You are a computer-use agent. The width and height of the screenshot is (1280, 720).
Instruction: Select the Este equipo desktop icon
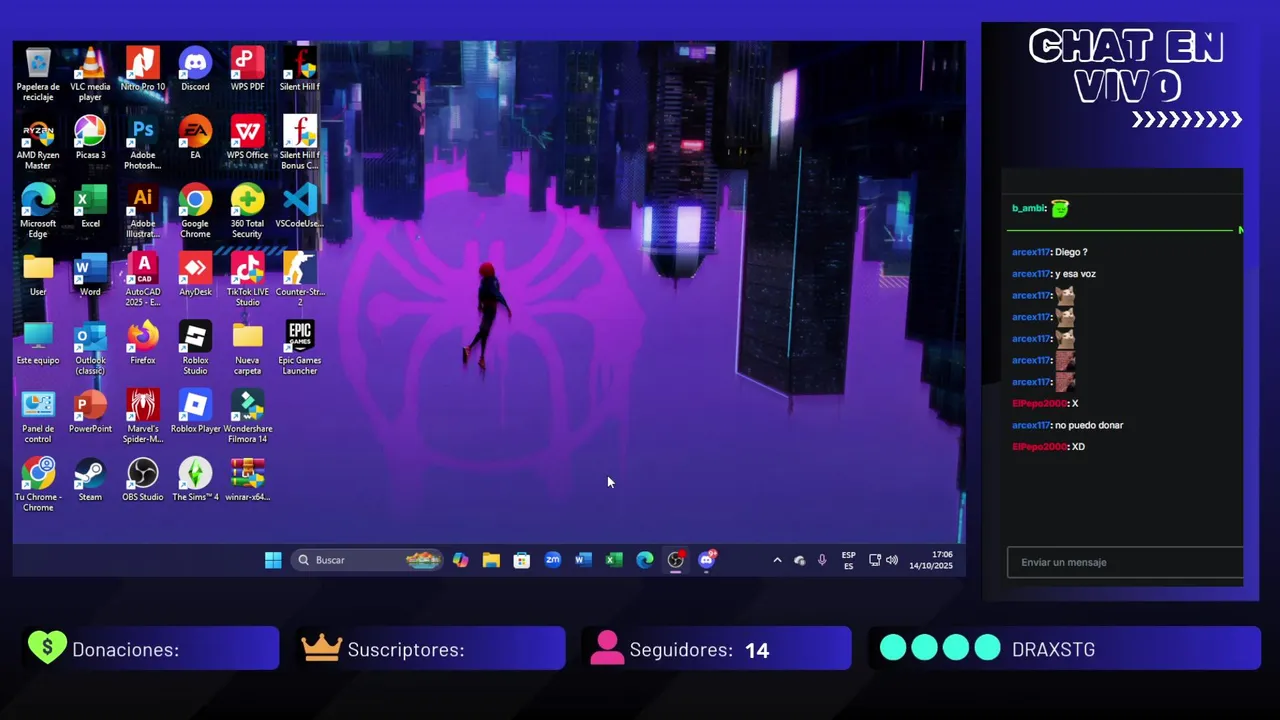38,343
